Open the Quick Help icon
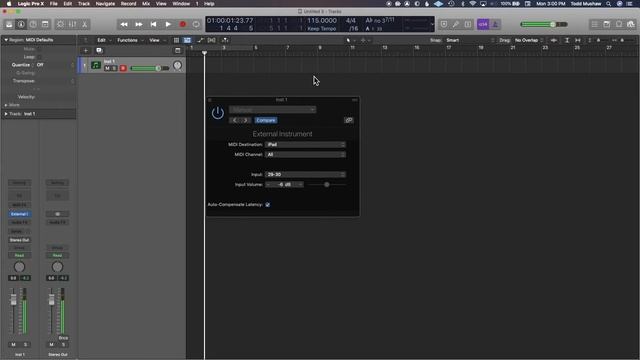The height and width of the screenshot is (360, 640). pos(33,24)
